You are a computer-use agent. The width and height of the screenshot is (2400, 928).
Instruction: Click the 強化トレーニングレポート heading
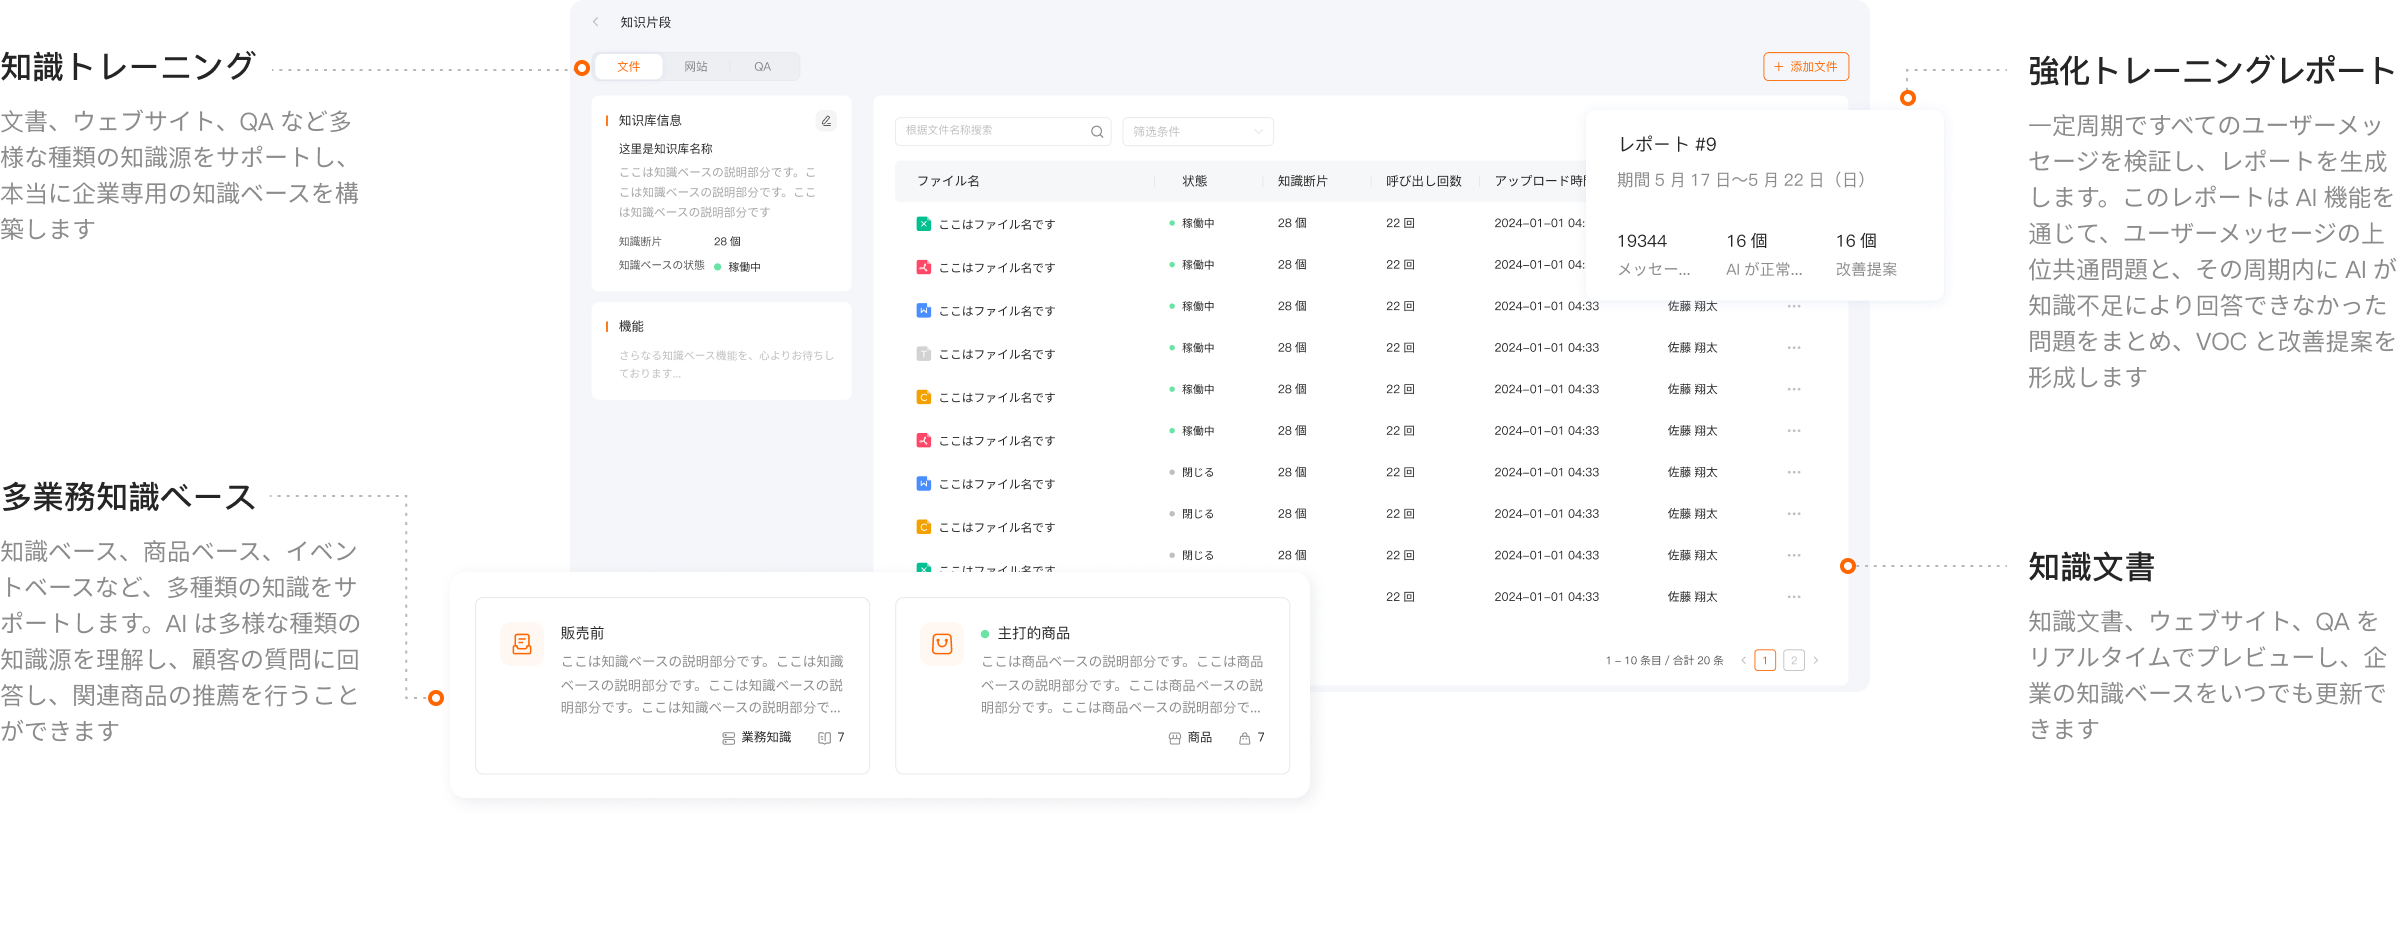click(x=2212, y=70)
